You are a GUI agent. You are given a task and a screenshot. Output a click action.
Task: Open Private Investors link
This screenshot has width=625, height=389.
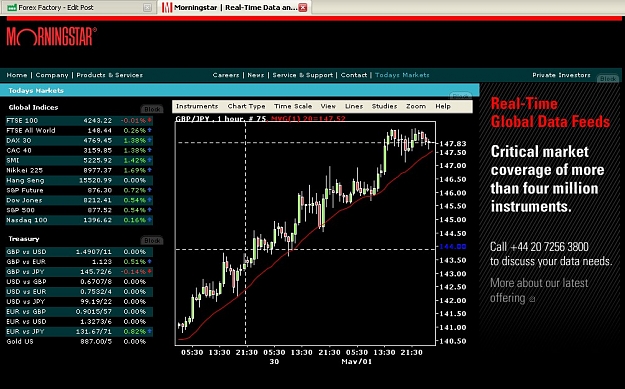561,75
